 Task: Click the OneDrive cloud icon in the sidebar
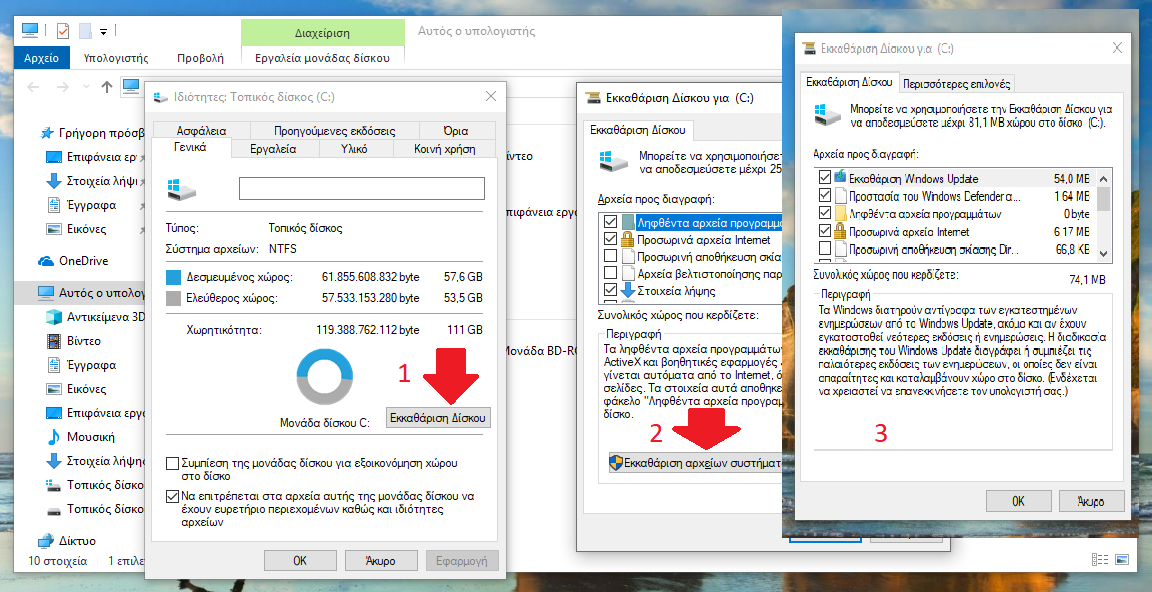click(x=46, y=261)
